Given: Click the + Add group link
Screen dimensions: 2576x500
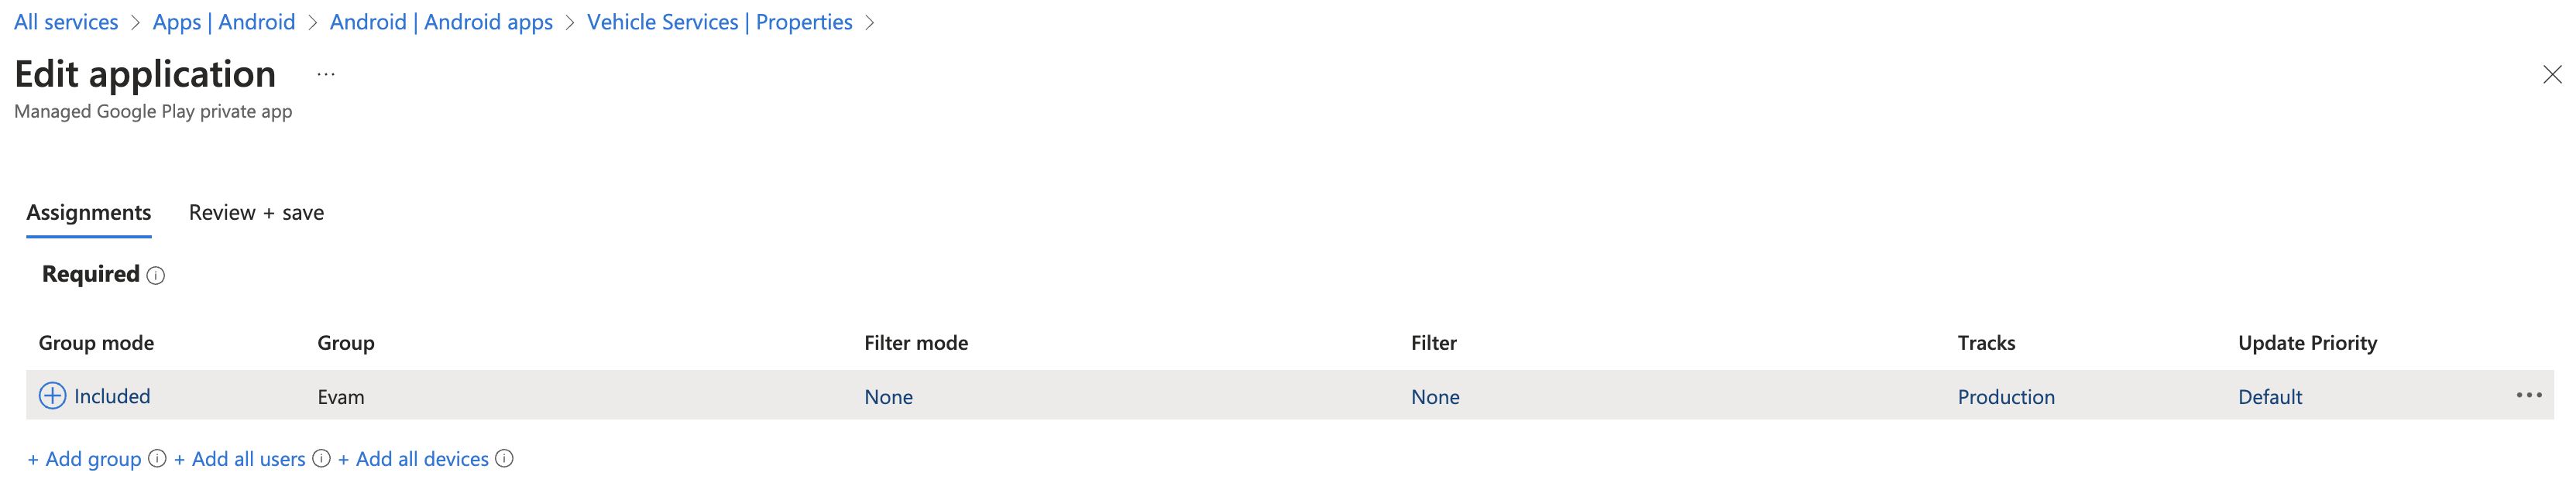Looking at the screenshot, I should (84, 459).
